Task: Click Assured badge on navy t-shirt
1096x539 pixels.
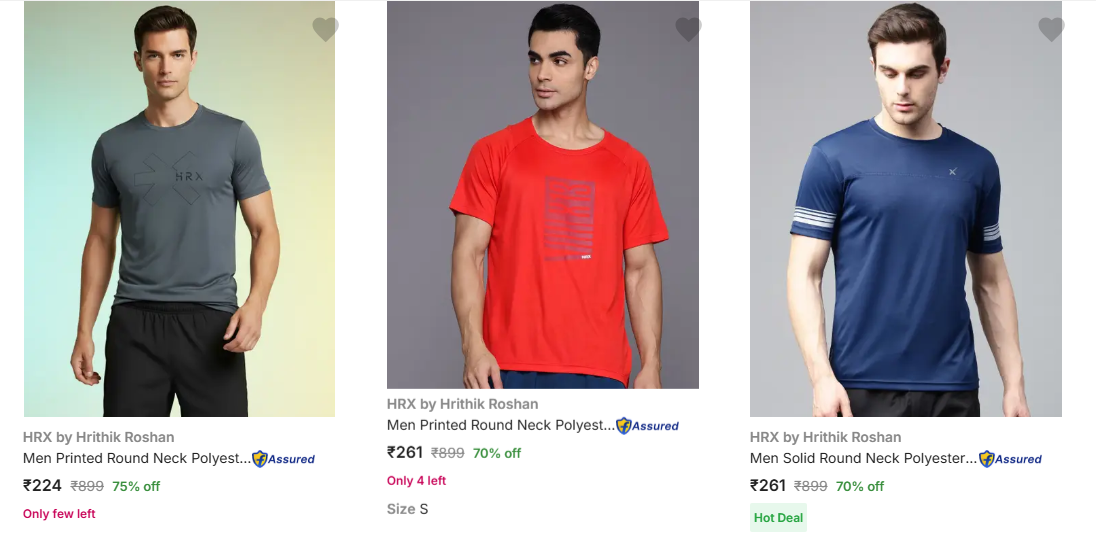Action: point(1010,459)
